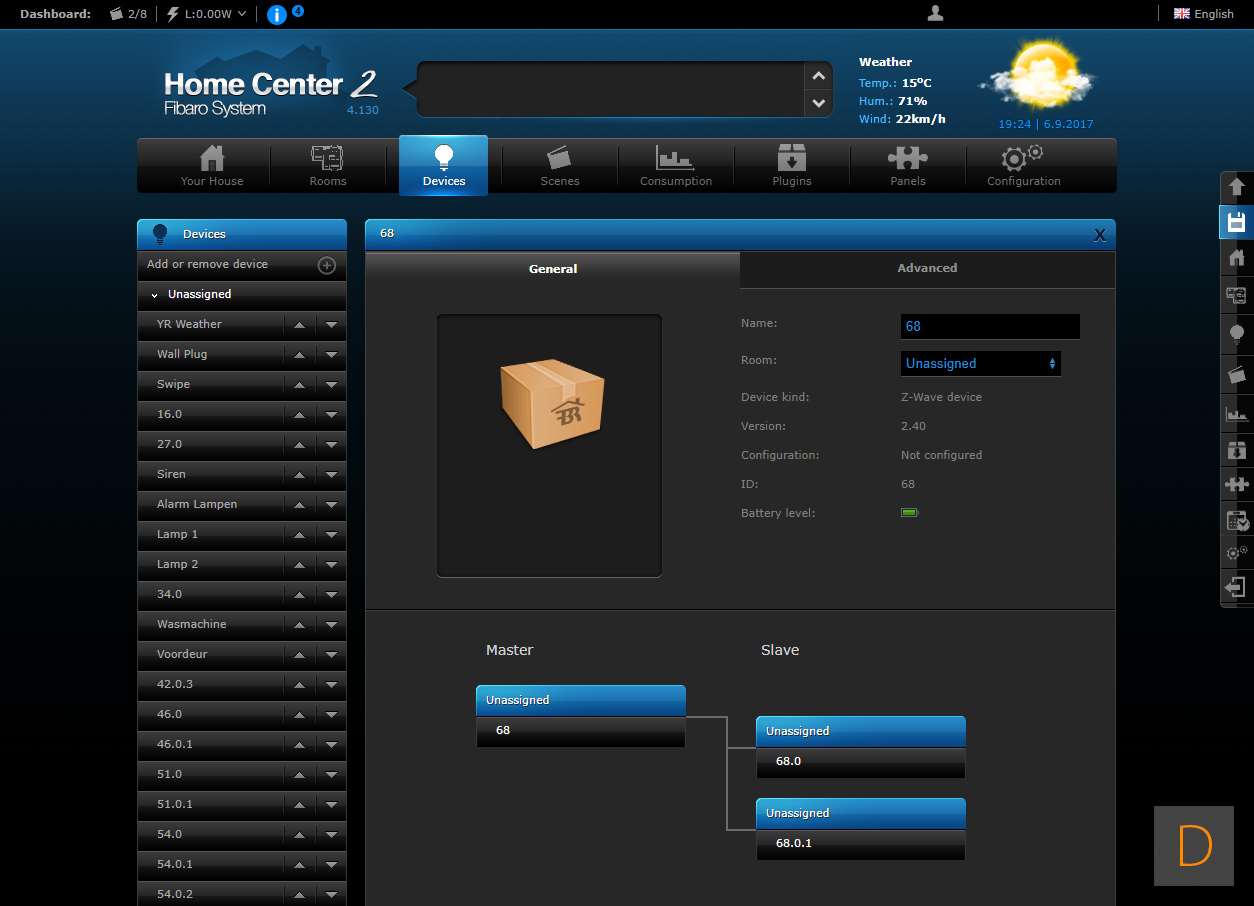Click the plus icon to add device

[x=326, y=265]
